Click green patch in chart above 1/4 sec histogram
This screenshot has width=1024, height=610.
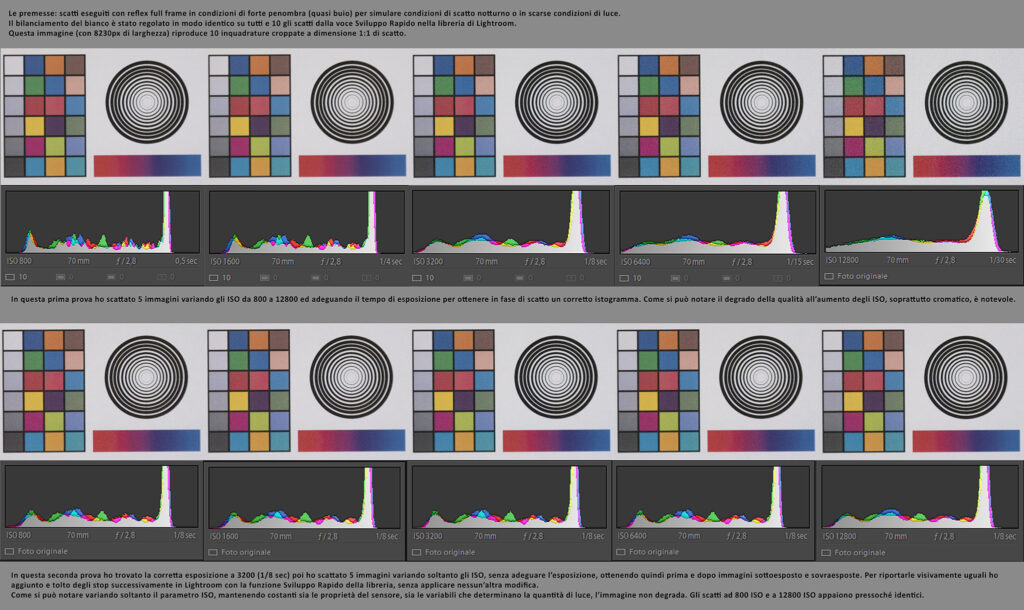tap(239, 85)
